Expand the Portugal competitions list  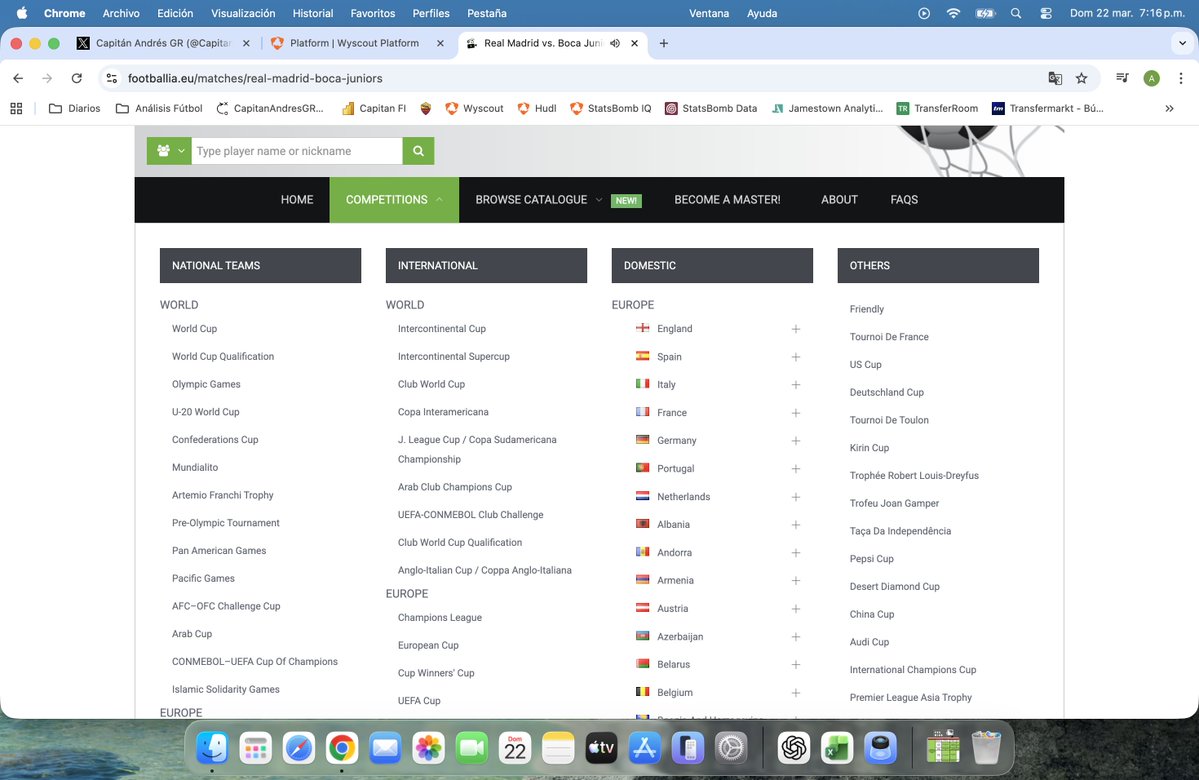pos(795,469)
